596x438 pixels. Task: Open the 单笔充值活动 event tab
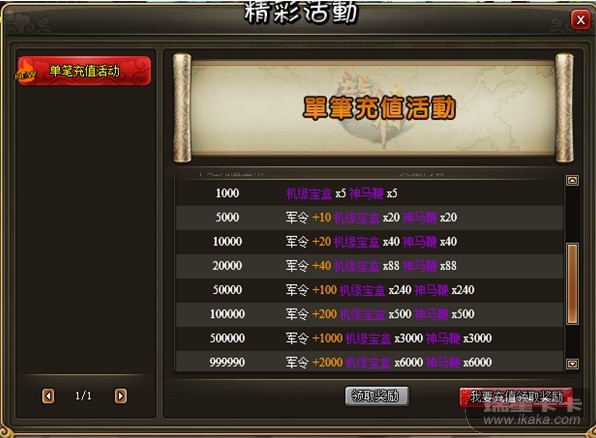(x=84, y=71)
